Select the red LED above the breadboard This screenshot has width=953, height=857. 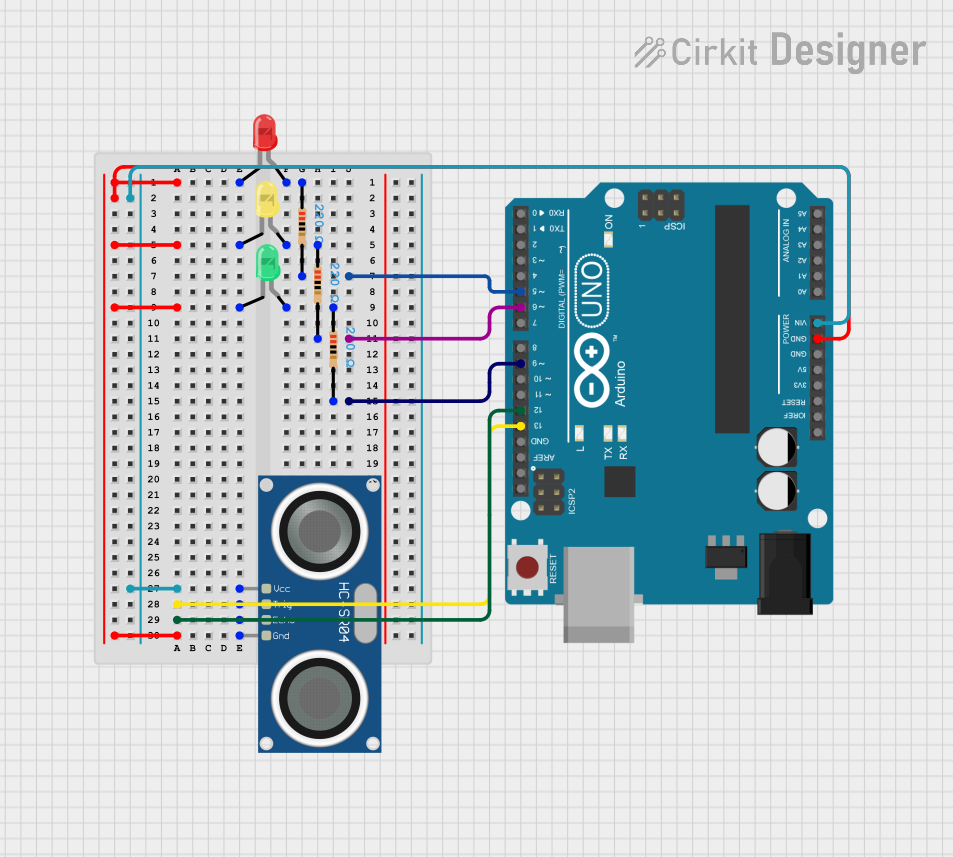(x=264, y=133)
